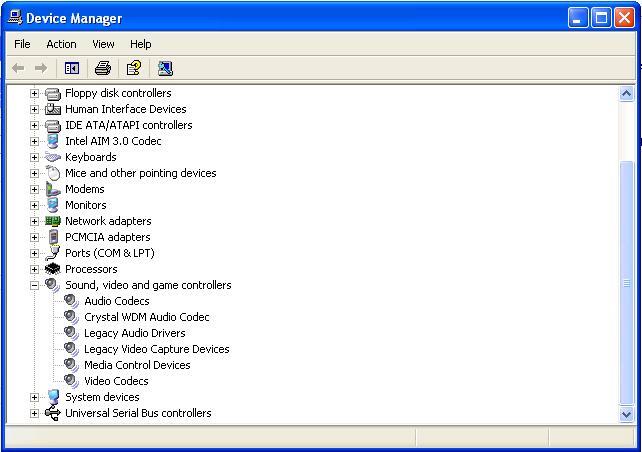
Task: Expand the Processors node
Action: coord(34,269)
